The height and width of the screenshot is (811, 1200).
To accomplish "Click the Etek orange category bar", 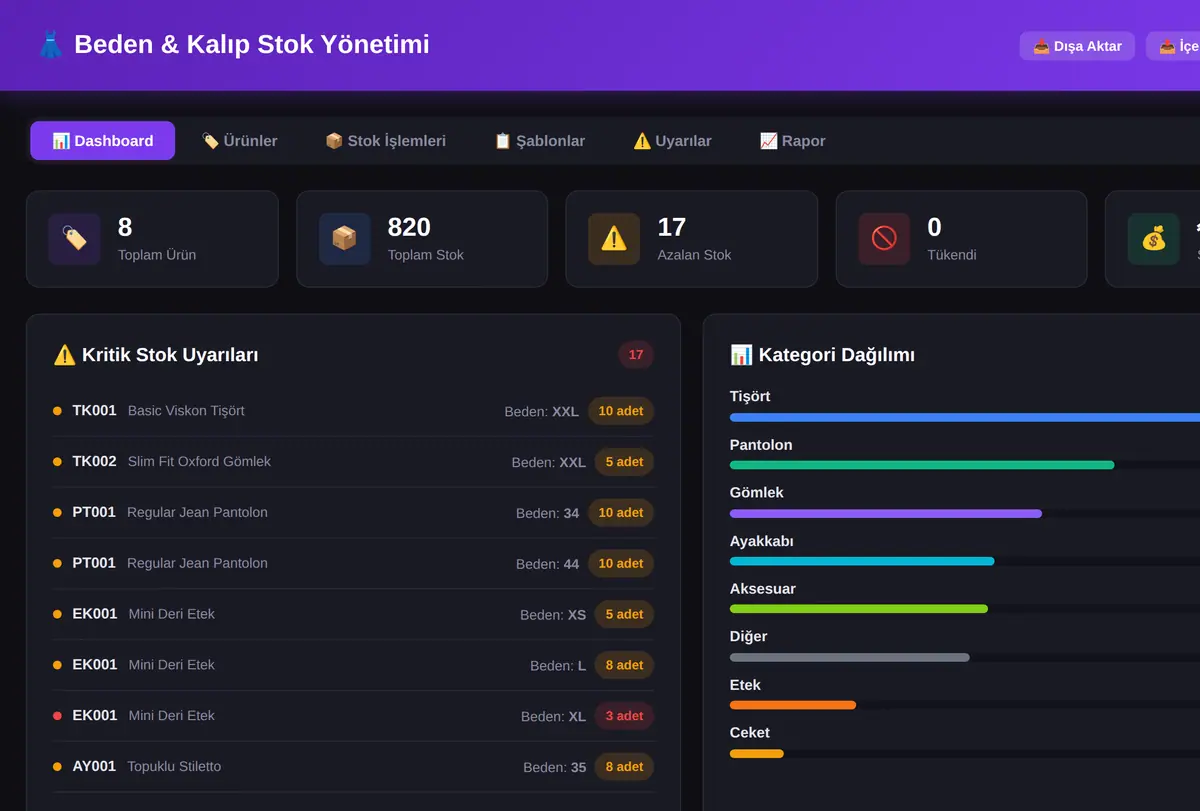I will pyautogui.click(x=793, y=705).
